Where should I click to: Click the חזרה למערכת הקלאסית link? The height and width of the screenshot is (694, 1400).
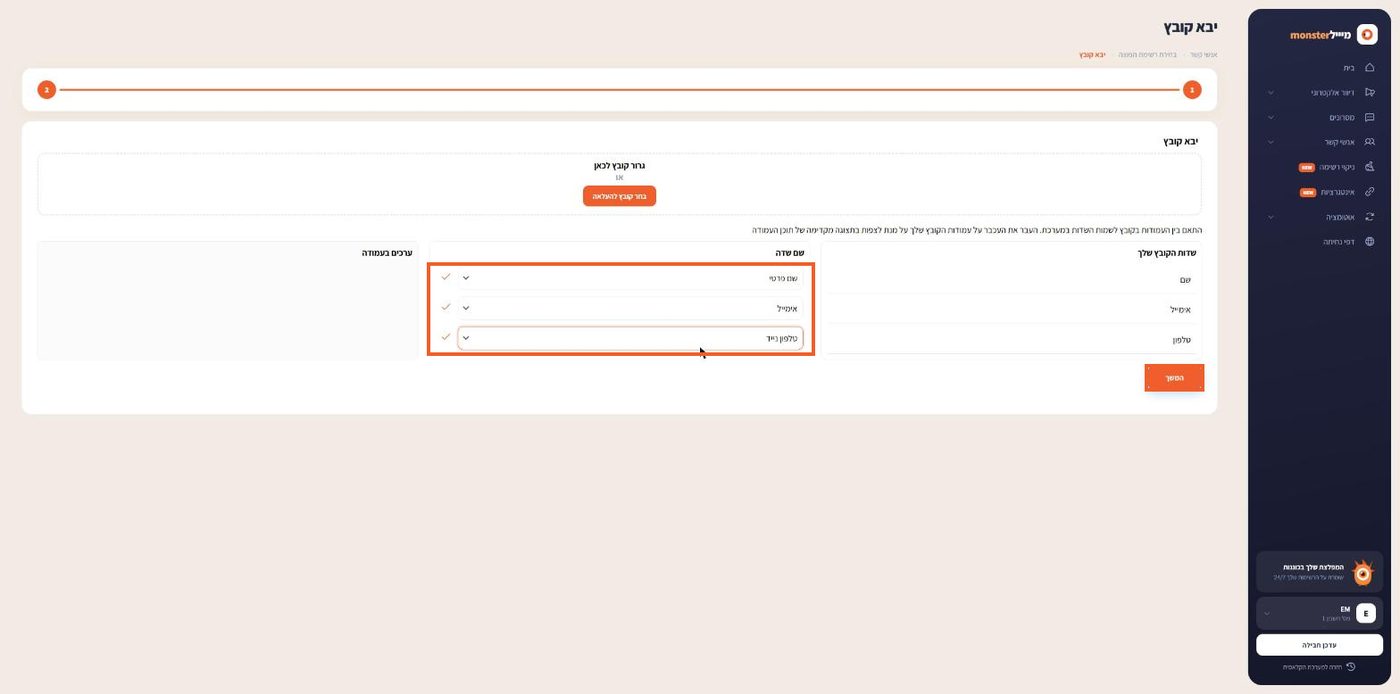1312,666
